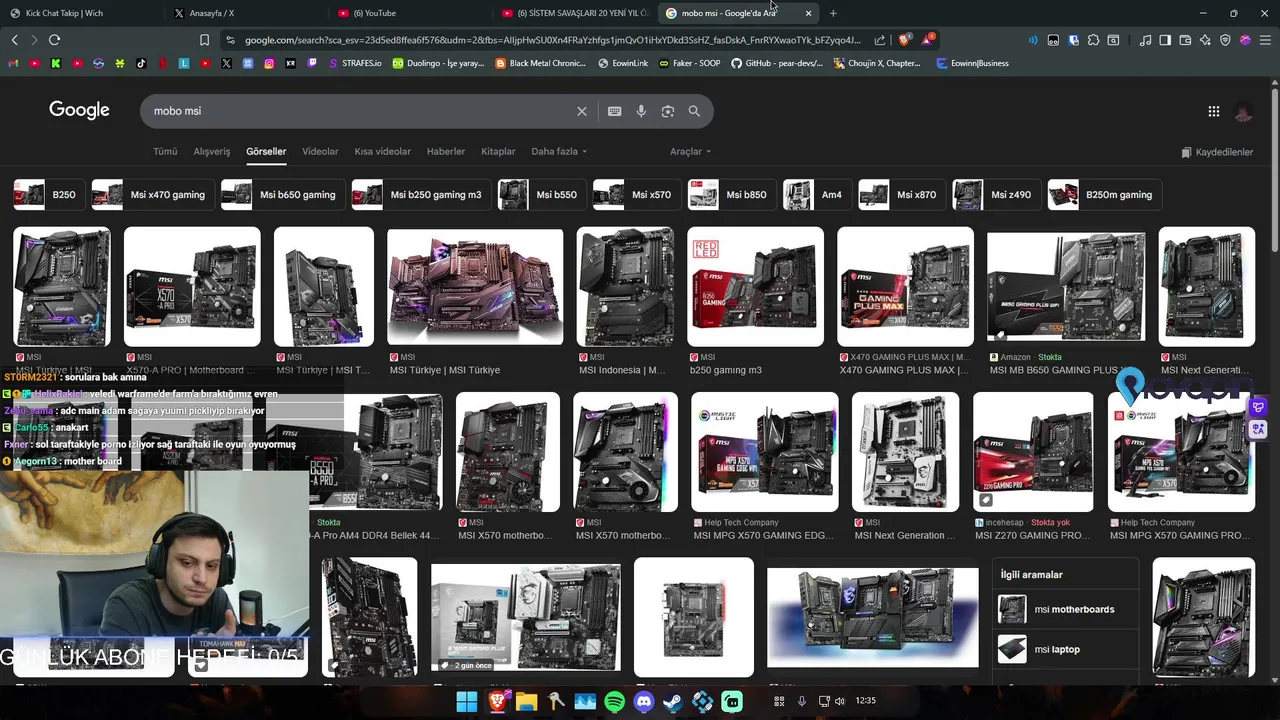
Task: Open related search msi laptop
Action: click(1066, 649)
